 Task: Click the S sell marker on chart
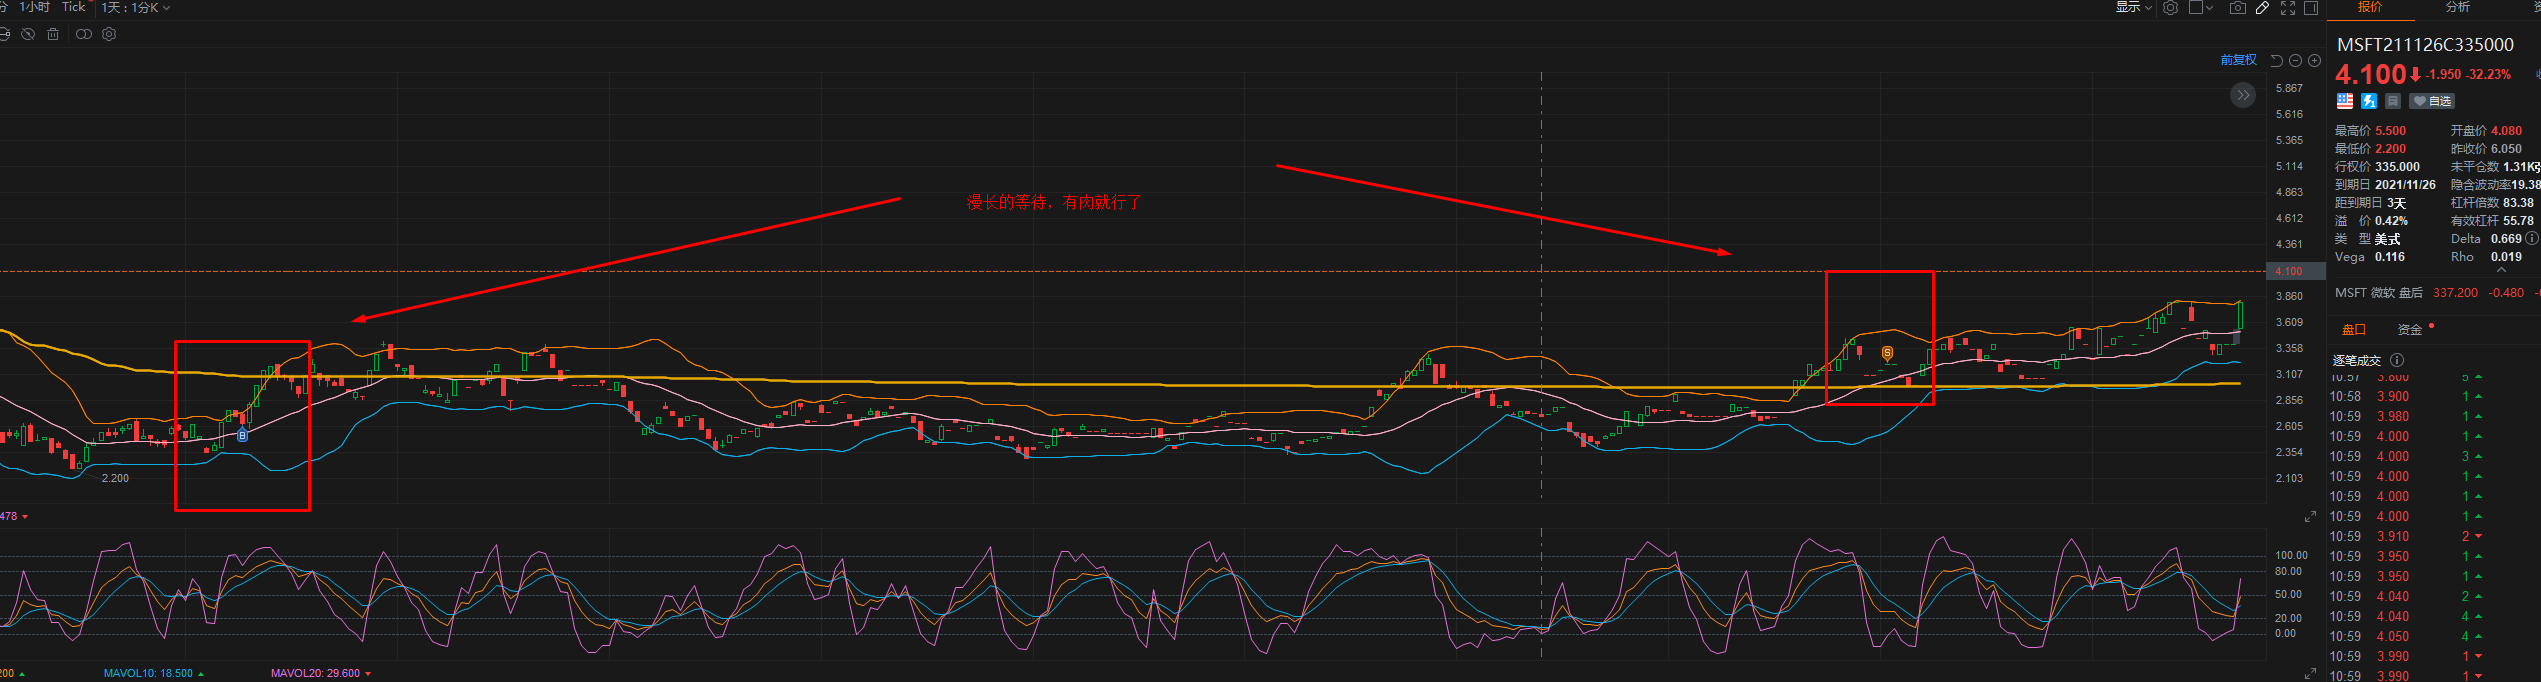(1887, 353)
